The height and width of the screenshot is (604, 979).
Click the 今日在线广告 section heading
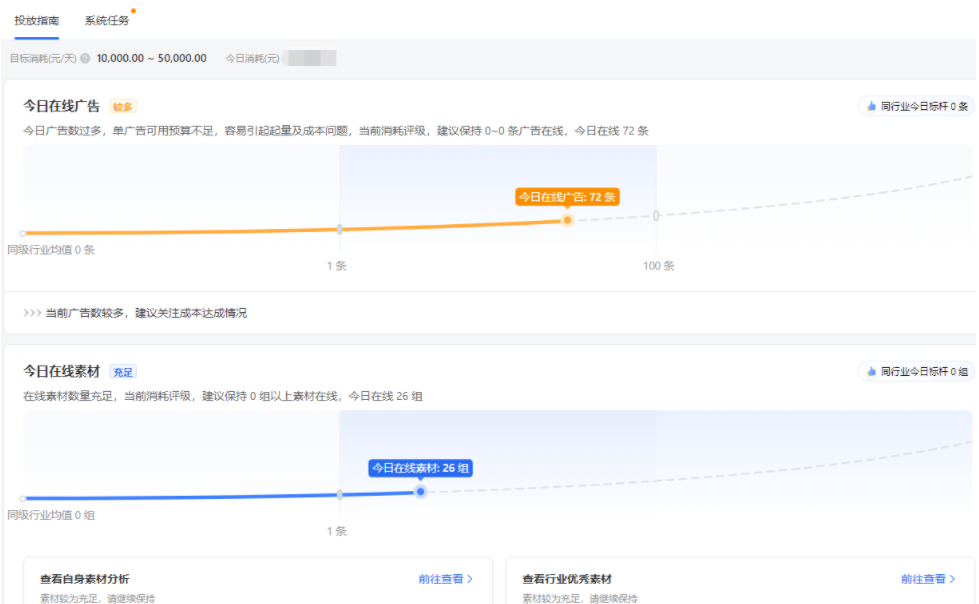point(62,106)
